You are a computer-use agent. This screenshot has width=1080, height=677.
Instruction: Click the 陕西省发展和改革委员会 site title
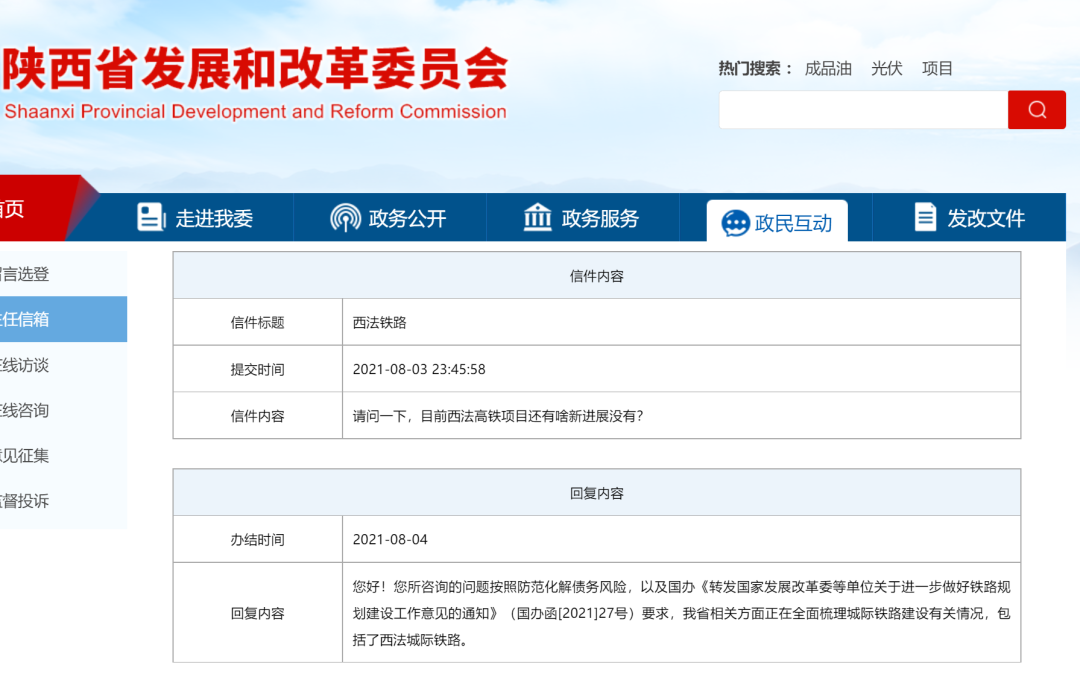point(256,70)
